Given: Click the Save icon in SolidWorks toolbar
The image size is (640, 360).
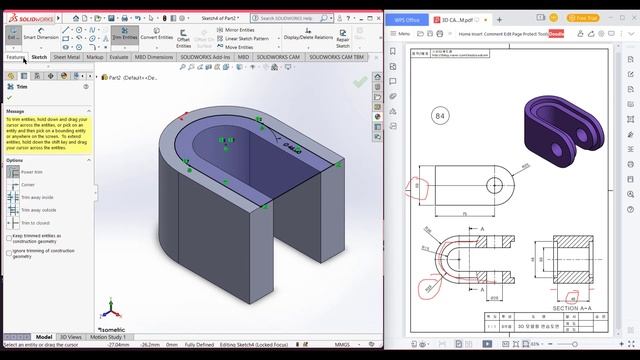Looking at the screenshot, I should click(x=111, y=18).
